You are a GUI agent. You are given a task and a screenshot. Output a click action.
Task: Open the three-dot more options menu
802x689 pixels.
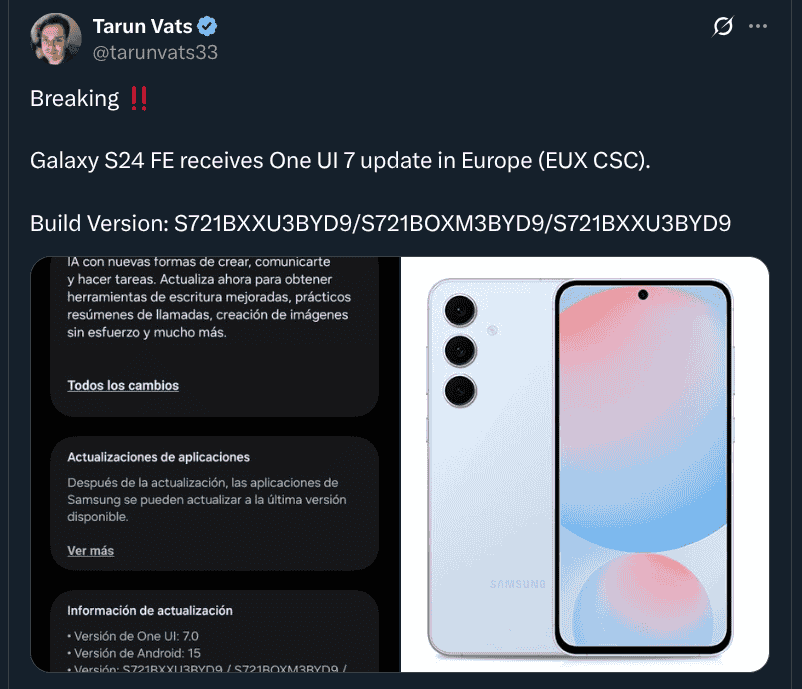[x=758, y=26]
